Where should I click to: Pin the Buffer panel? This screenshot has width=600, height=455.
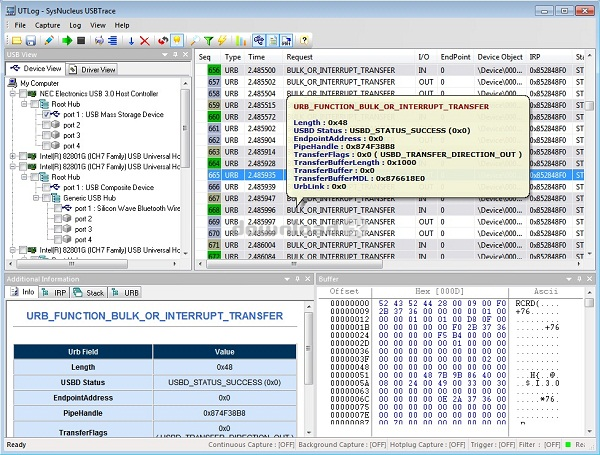[579, 279]
